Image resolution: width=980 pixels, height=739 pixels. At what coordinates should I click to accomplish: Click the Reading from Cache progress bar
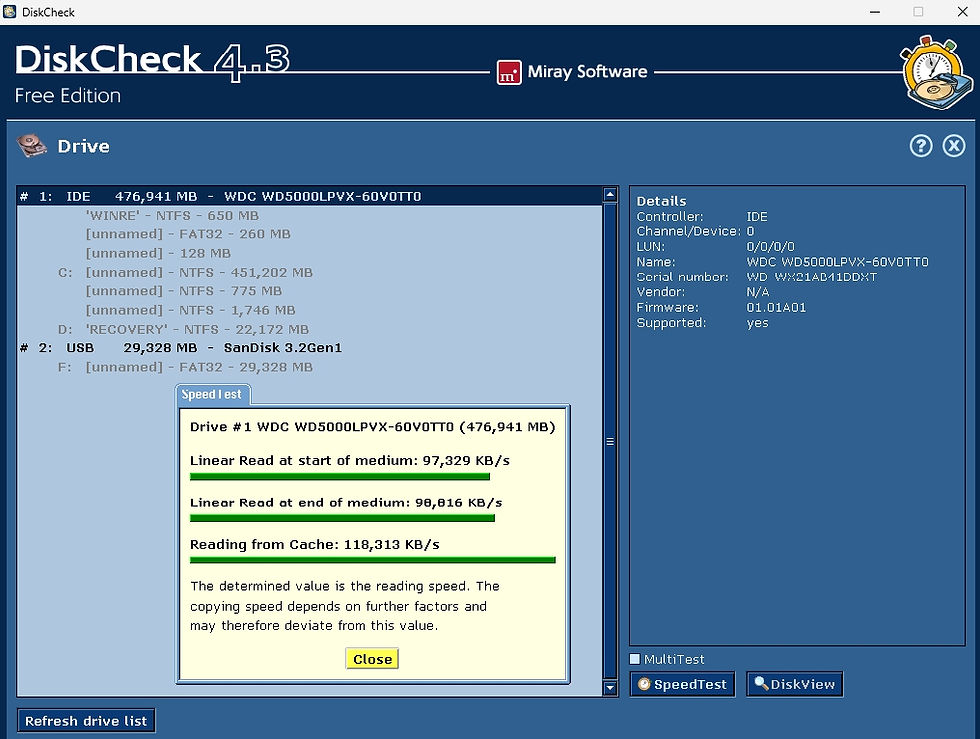(x=372, y=560)
